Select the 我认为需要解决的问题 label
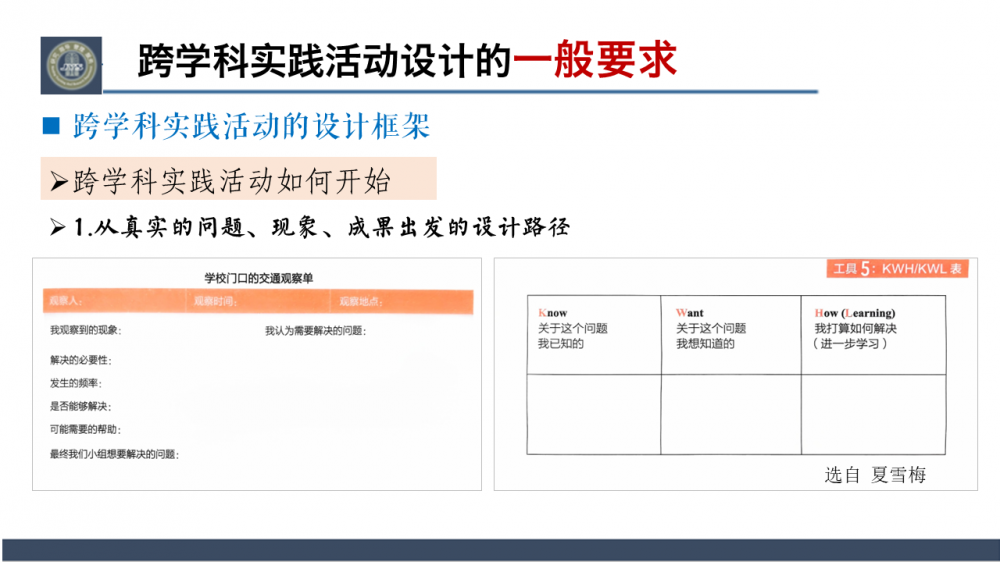The height and width of the screenshot is (562, 1000). pyautogui.click(x=315, y=331)
